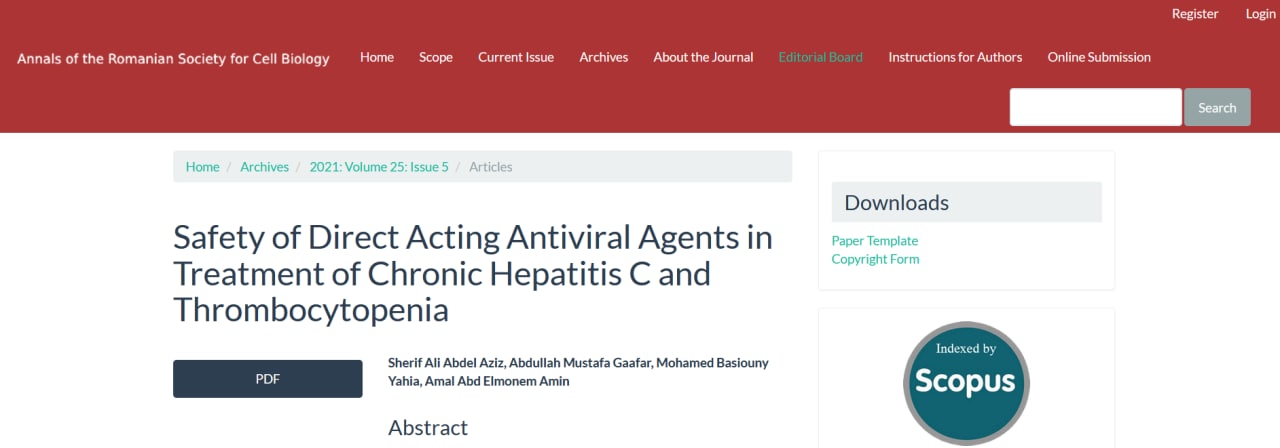This screenshot has width=1280, height=448.
Task: Click the Login link
Action: click(1260, 14)
